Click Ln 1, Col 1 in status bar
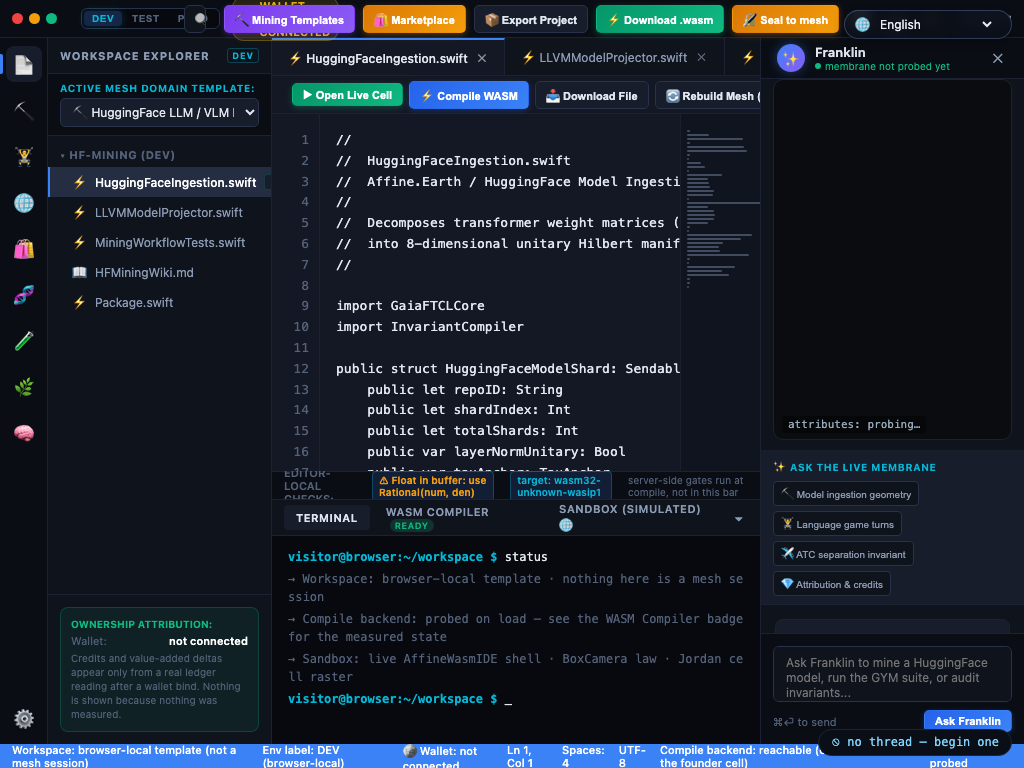 pyautogui.click(x=520, y=756)
